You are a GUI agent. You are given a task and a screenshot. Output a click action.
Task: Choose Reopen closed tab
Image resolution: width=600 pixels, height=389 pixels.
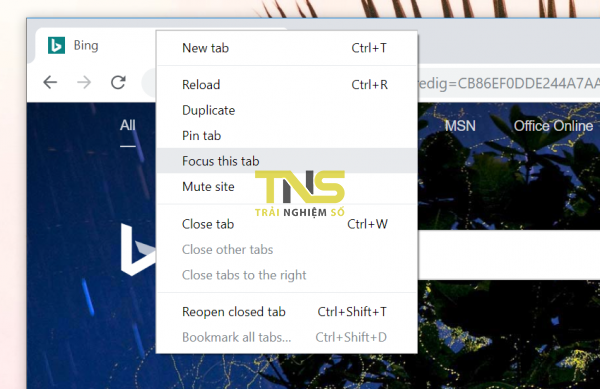pos(287,312)
